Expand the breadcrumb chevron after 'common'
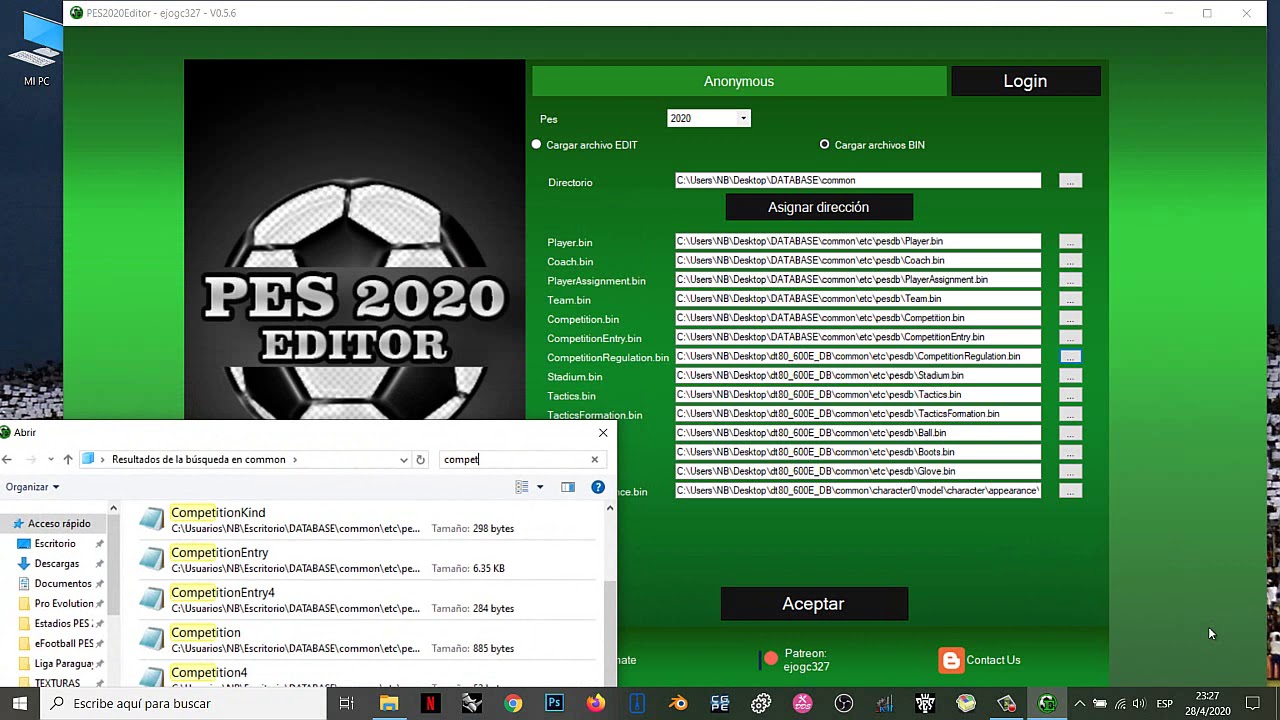 pyautogui.click(x=295, y=460)
